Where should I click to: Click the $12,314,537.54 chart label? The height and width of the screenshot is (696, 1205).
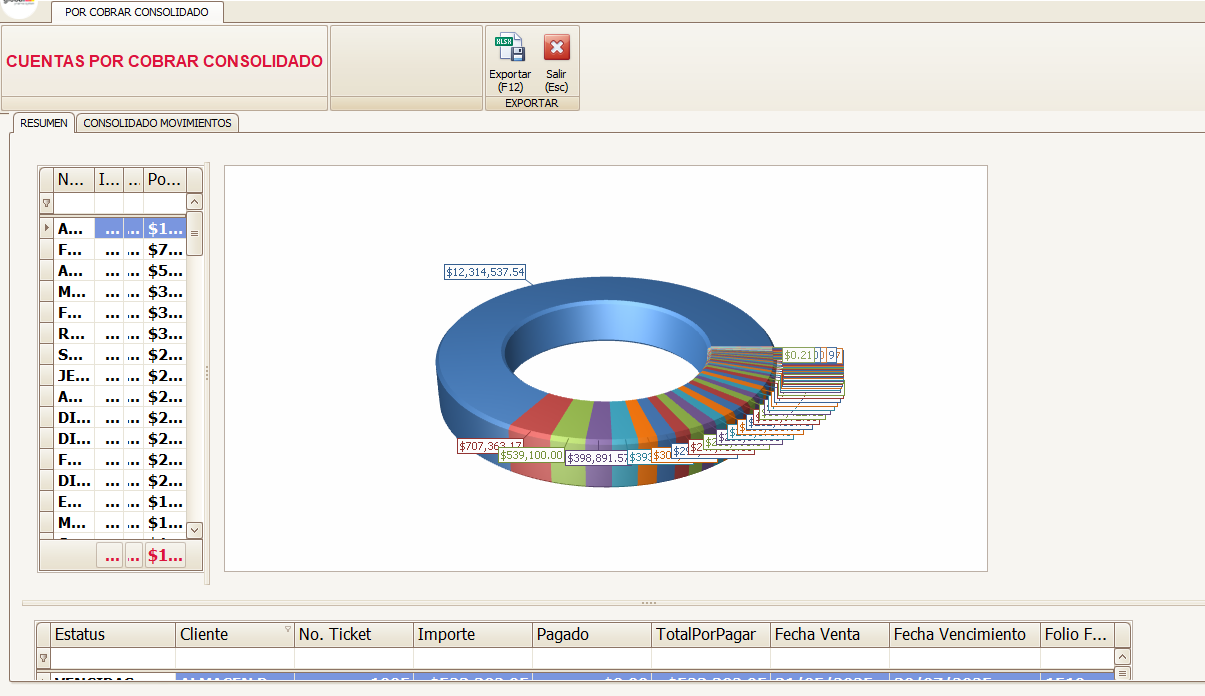[485, 272]
